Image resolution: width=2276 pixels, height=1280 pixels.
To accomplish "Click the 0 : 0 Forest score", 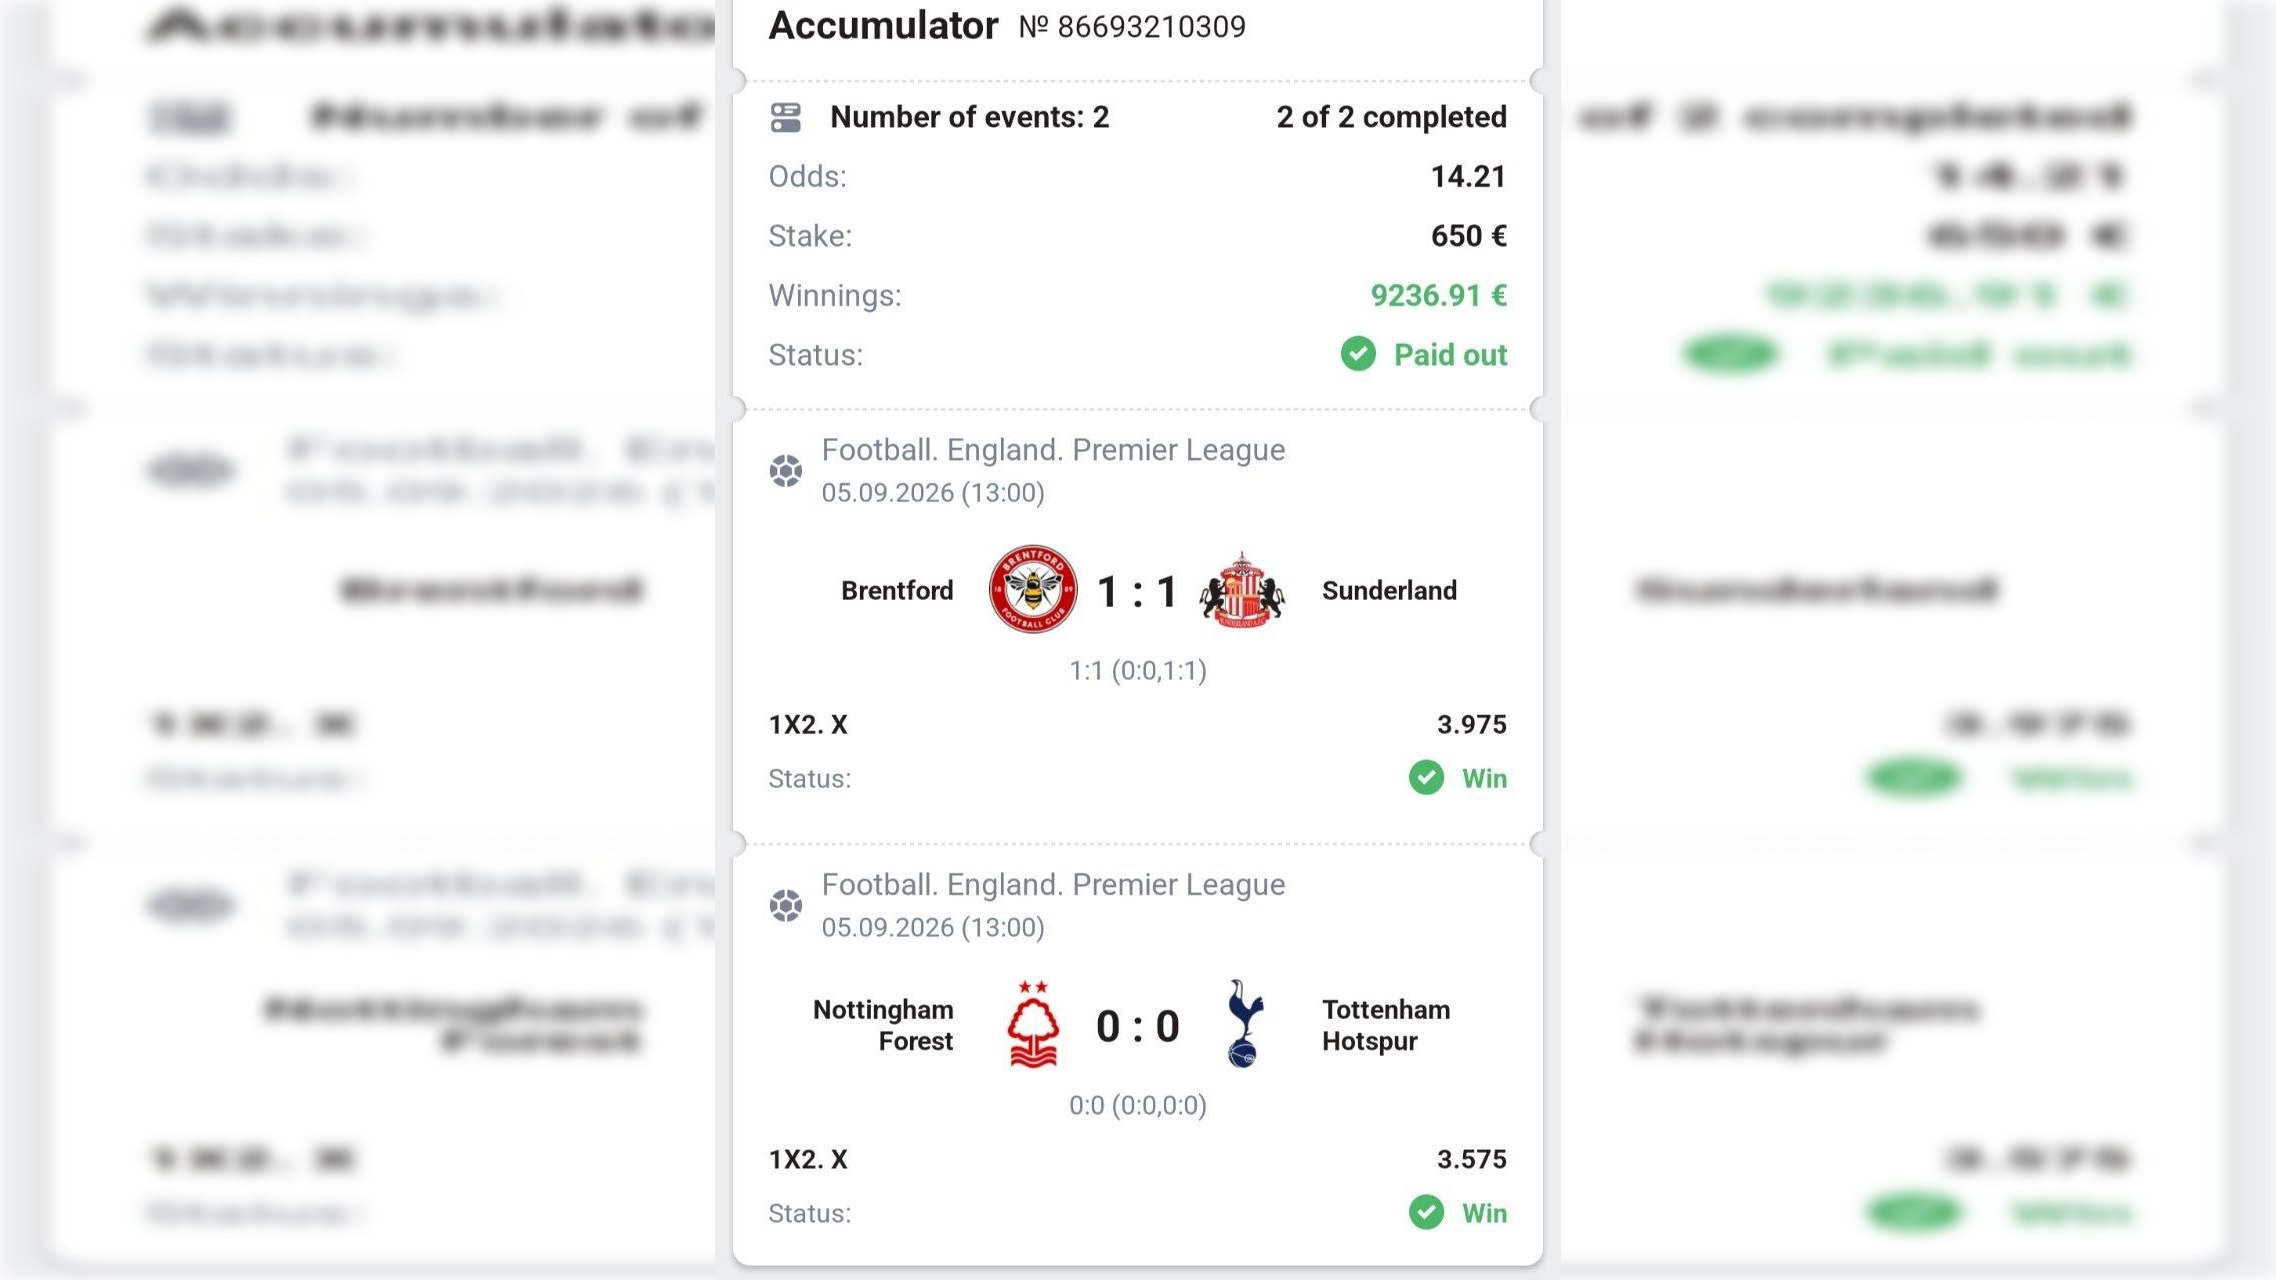I will pos(1138,1027).
